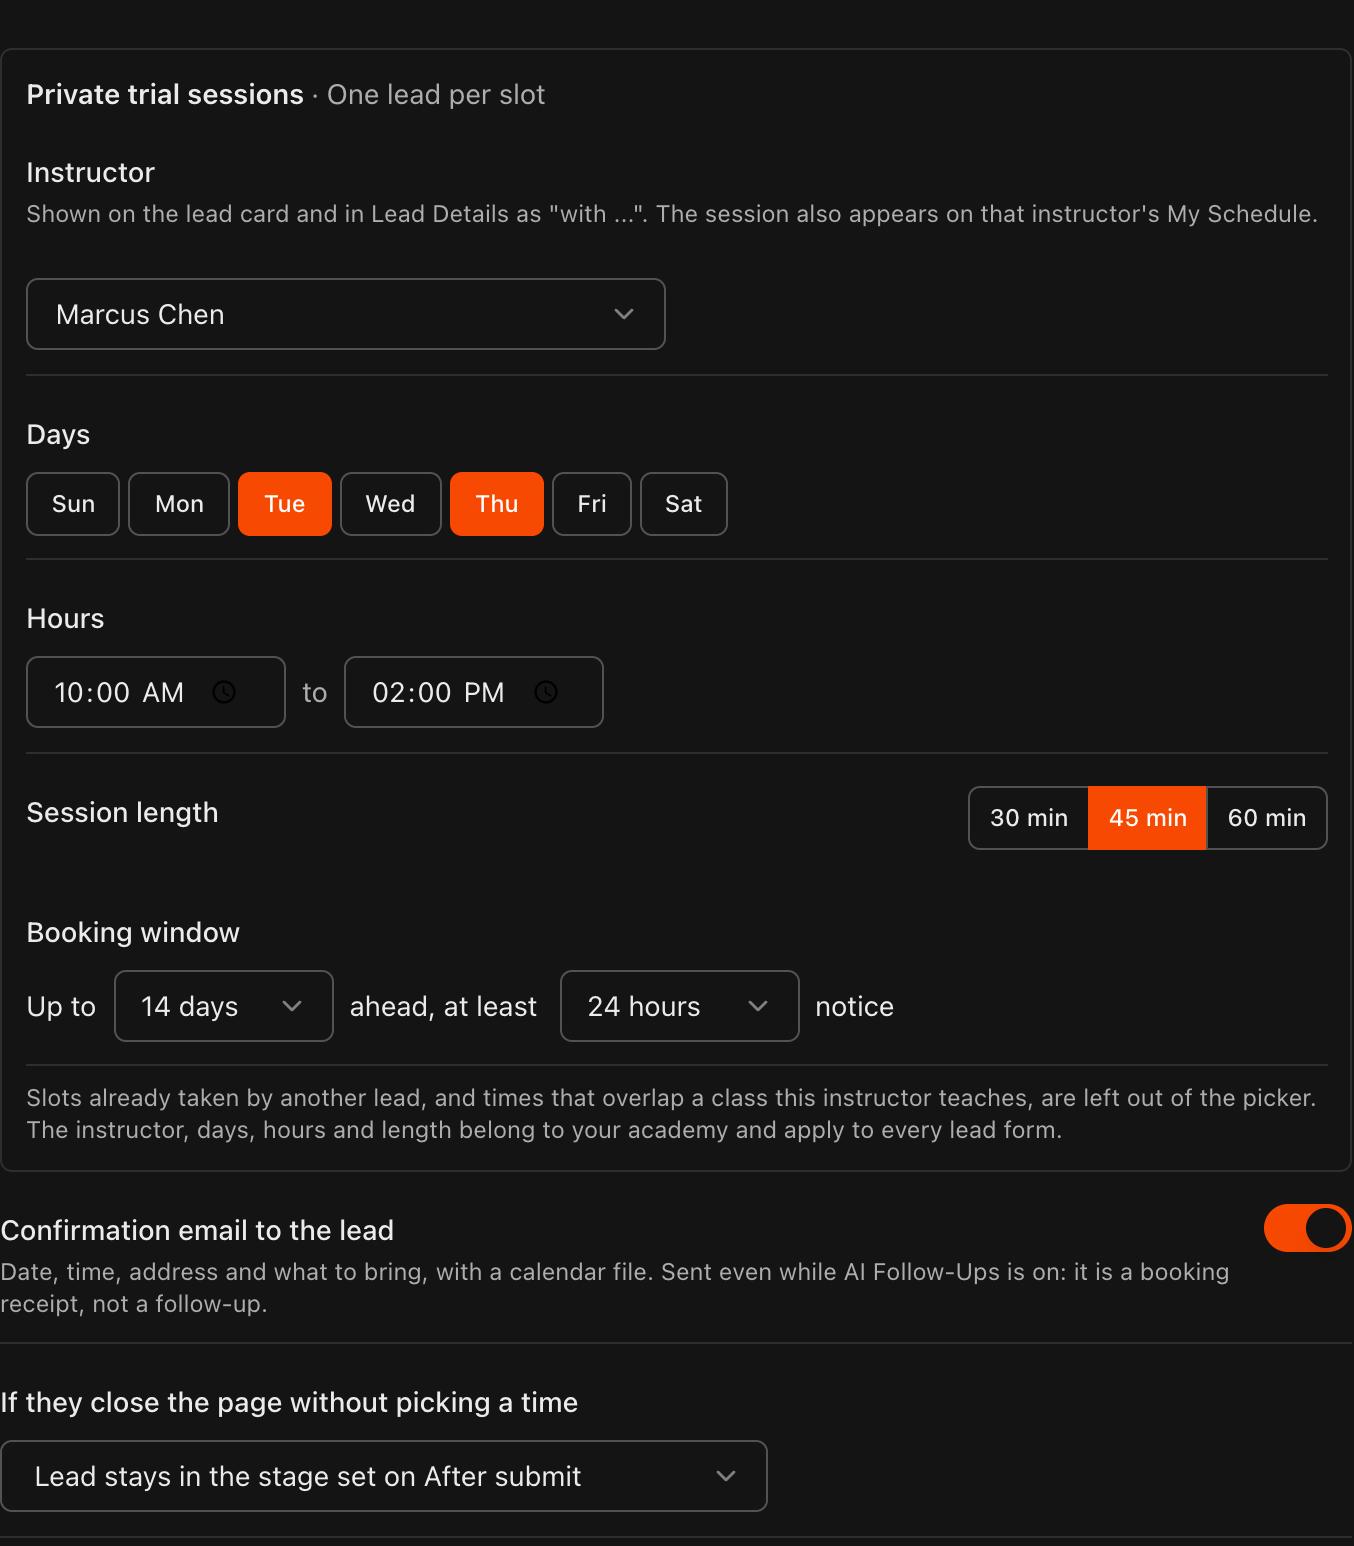Open the 14 days booking window dropdown
1354x1546 pixels.
(224, 1006)
